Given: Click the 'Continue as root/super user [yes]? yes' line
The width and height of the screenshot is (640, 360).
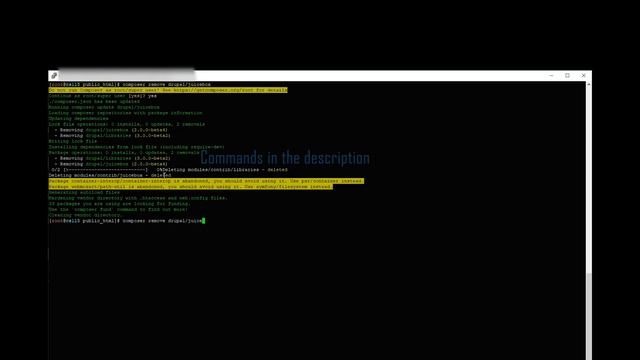Looking at the screenshot, I should (x=102, y=96).
